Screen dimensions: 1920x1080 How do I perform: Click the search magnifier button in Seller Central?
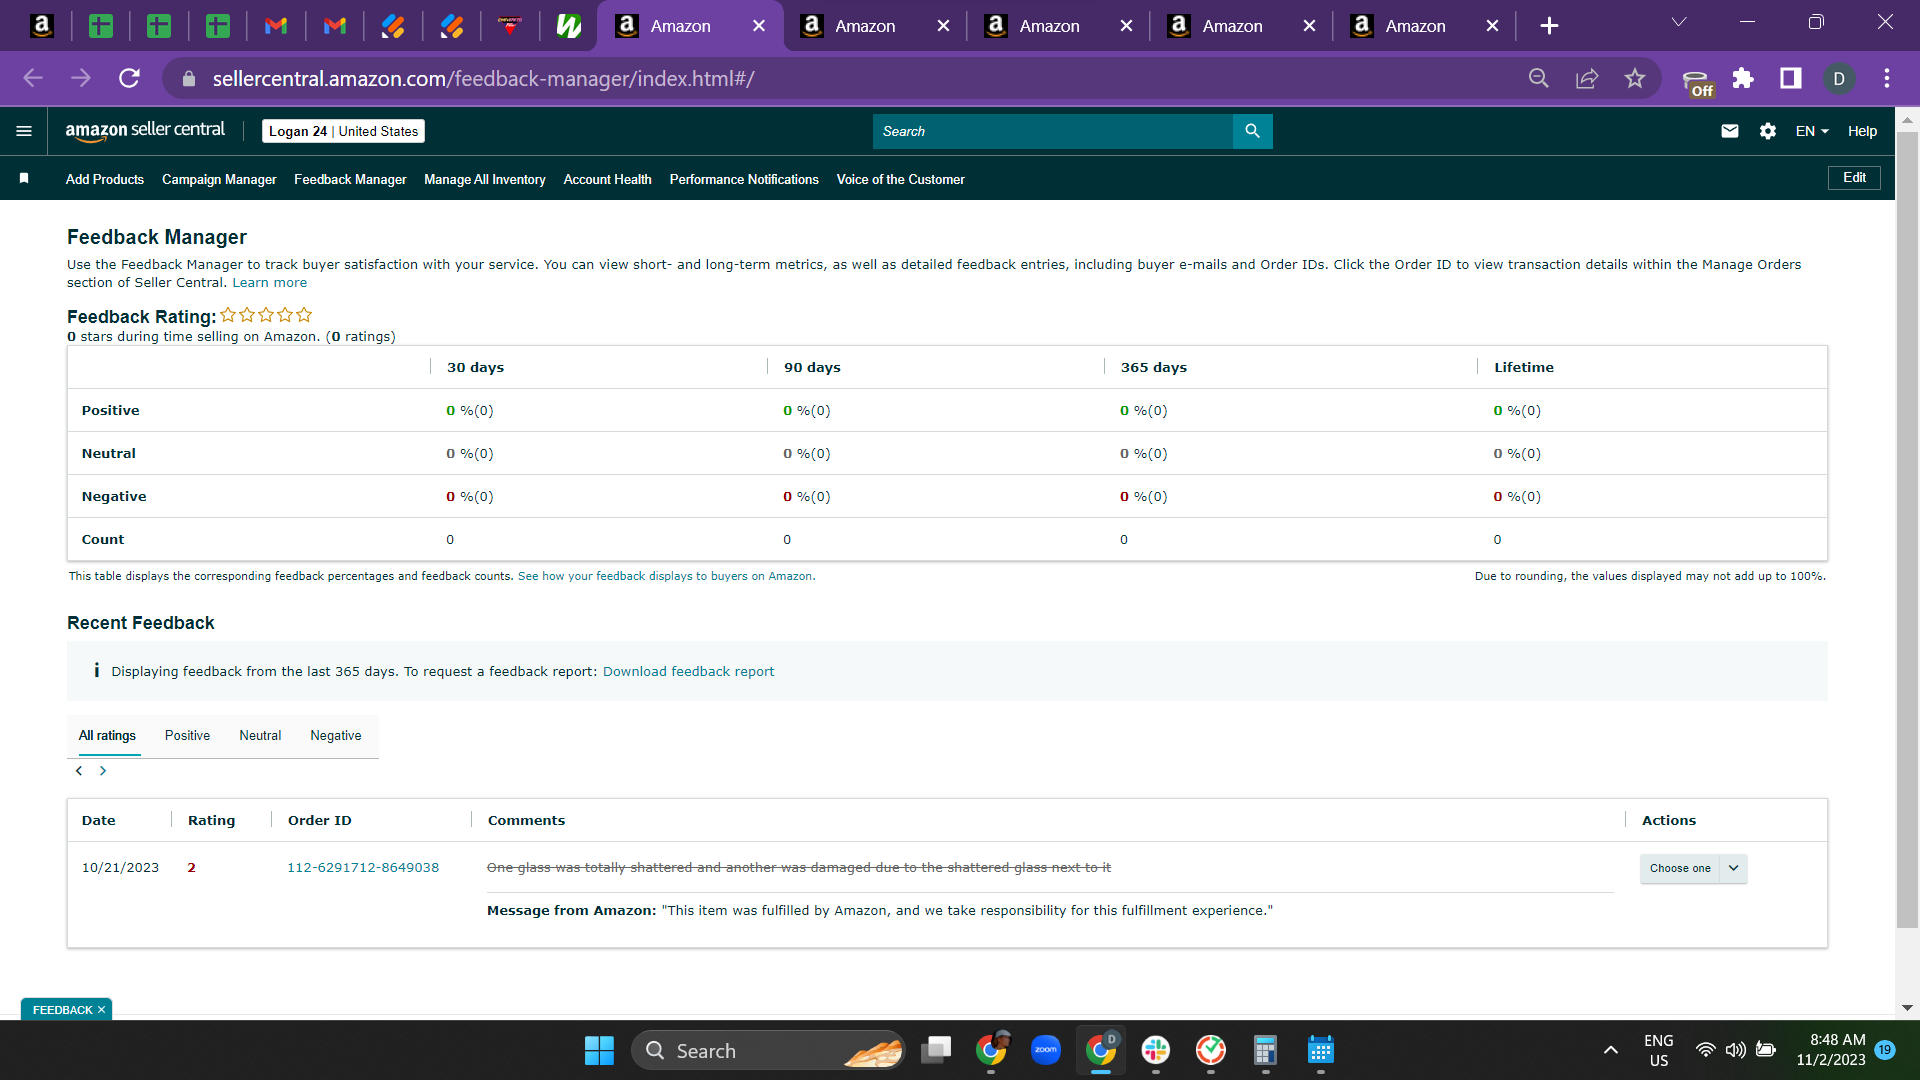(x=1252, y=131)
